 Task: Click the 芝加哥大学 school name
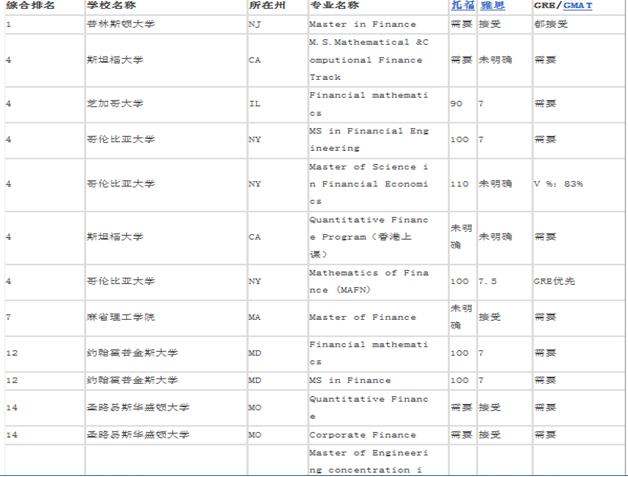click(x=110, y=103)
